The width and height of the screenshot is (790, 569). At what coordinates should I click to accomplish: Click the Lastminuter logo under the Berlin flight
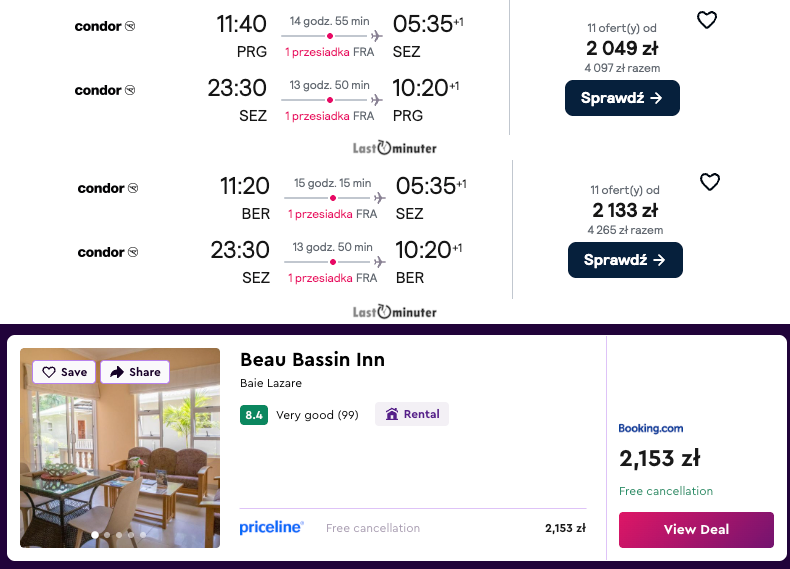click(394, 312)
